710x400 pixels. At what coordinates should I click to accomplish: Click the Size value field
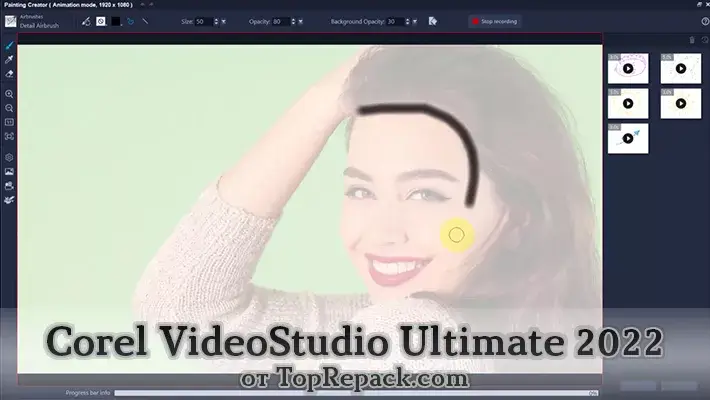pos(203,21)
